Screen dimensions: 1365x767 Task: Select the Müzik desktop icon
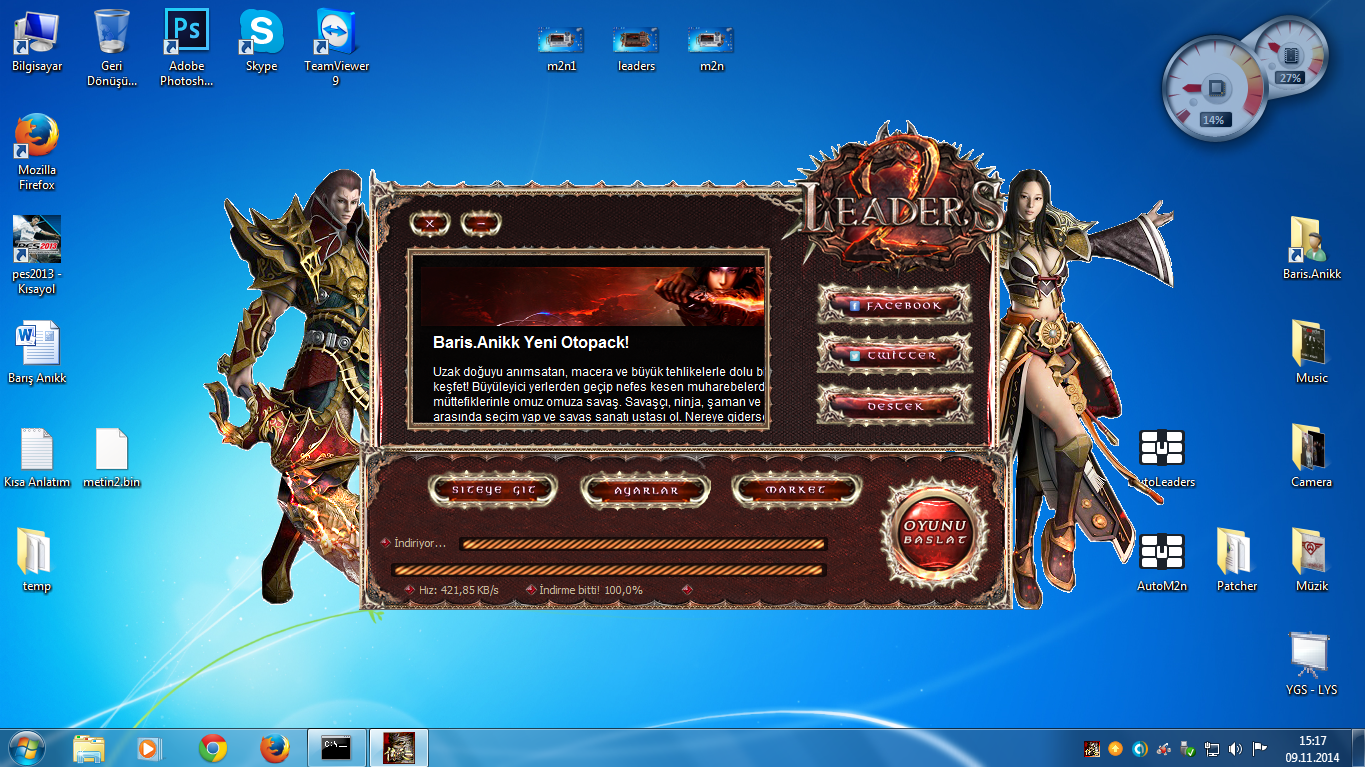pyautogui.click(x=1312, y=560)
